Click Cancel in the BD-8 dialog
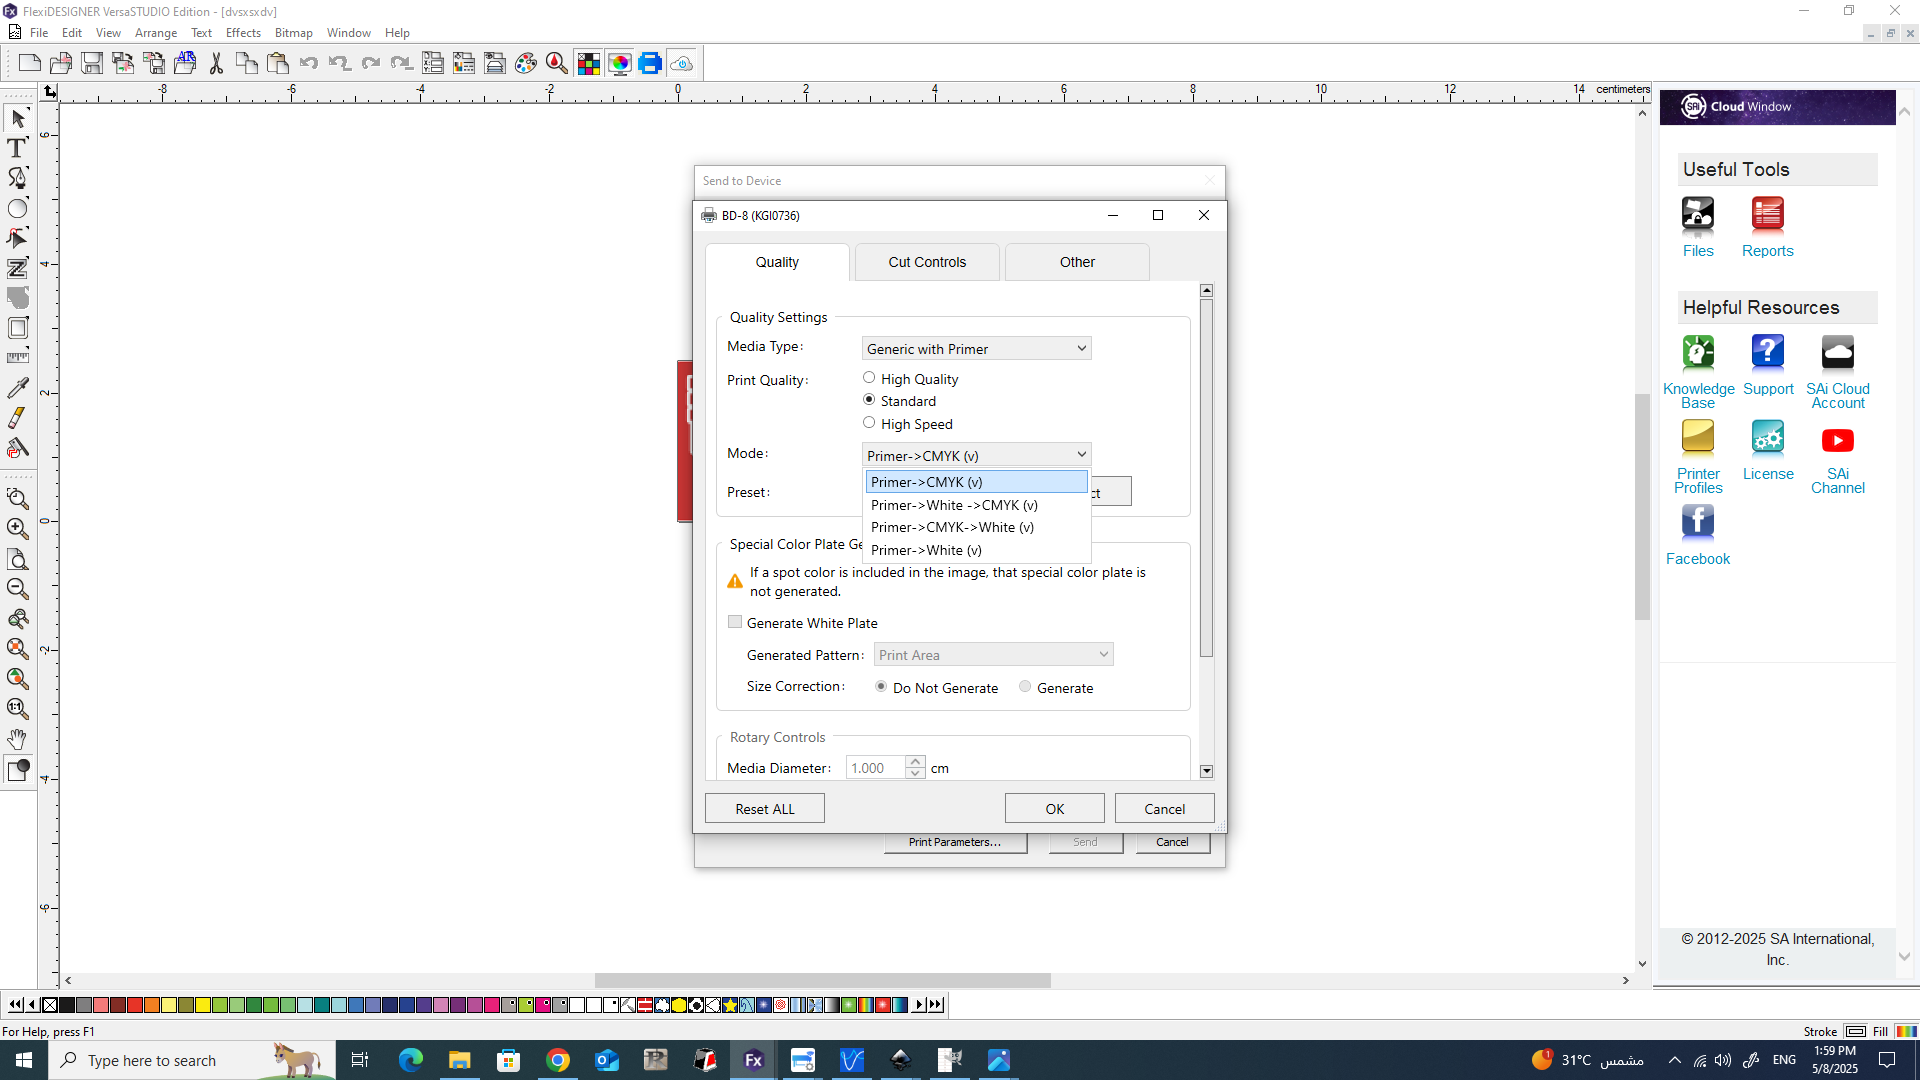This screenshot has height=1080, width=1920. tap(1165, 808)
